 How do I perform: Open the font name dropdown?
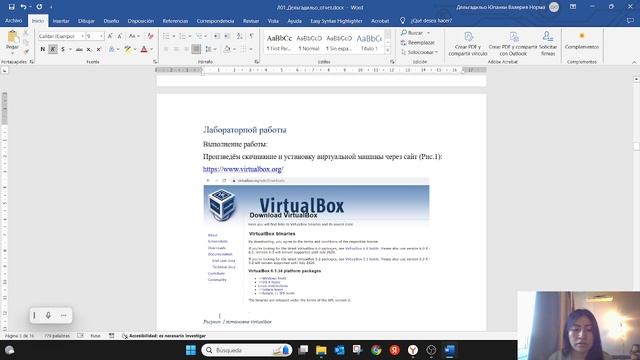pyautogui.click(x=82, y=36)
